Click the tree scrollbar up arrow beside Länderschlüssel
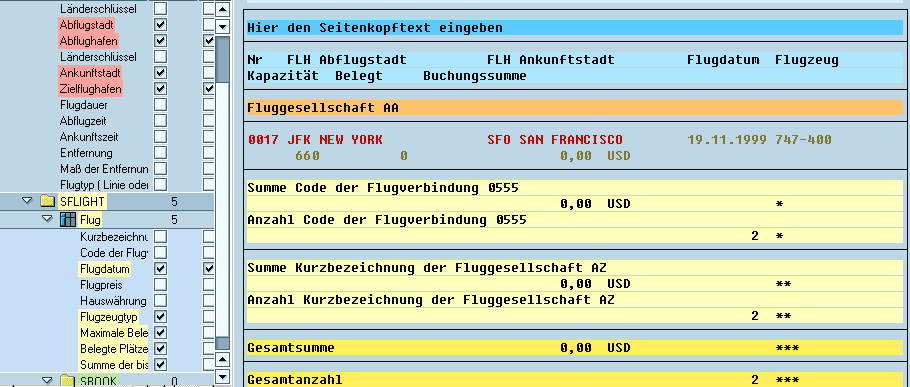The width and height of the screenshot is (910, 387). coord(223,10)
